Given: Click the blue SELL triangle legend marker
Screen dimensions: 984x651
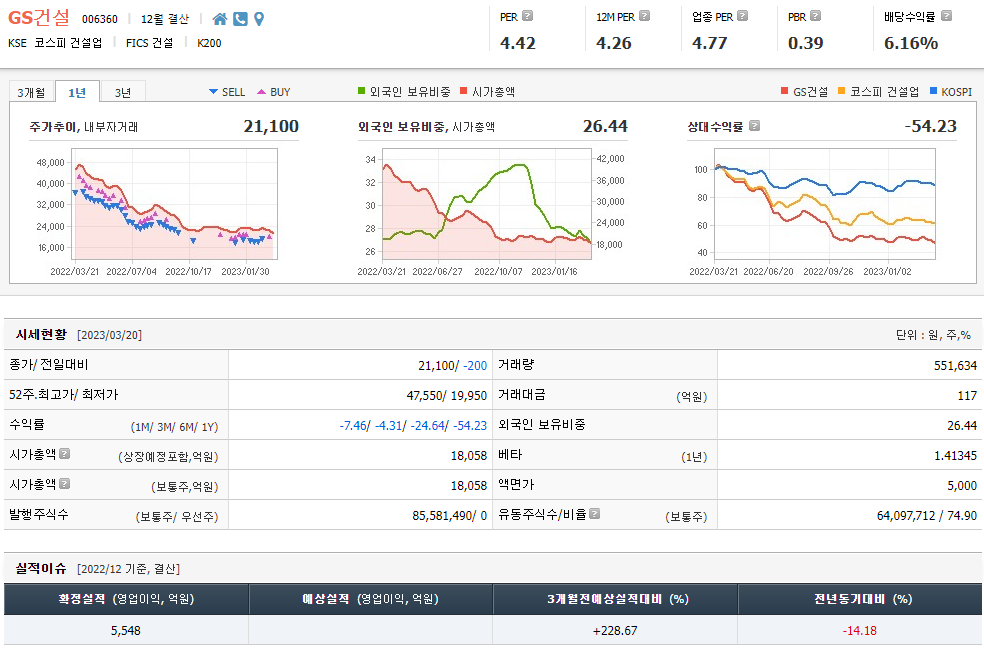Looking at the screenshot, I should coord(213,92).
